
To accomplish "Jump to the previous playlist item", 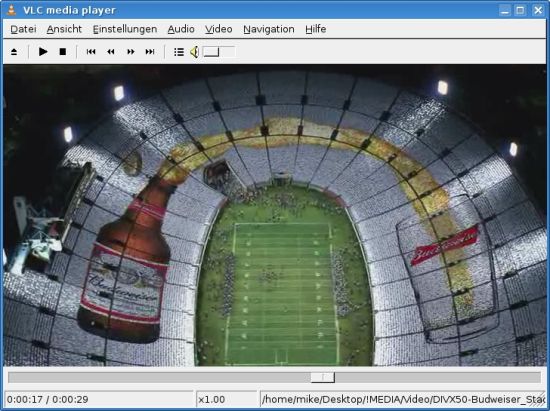I will click(x=91, y=52).
